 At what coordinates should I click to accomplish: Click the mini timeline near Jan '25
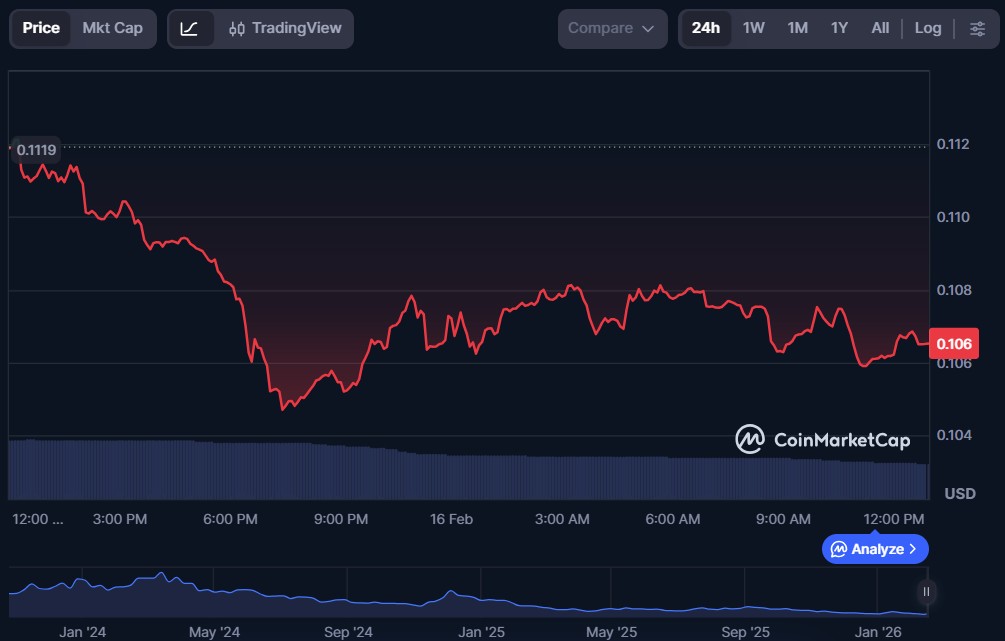481,597
